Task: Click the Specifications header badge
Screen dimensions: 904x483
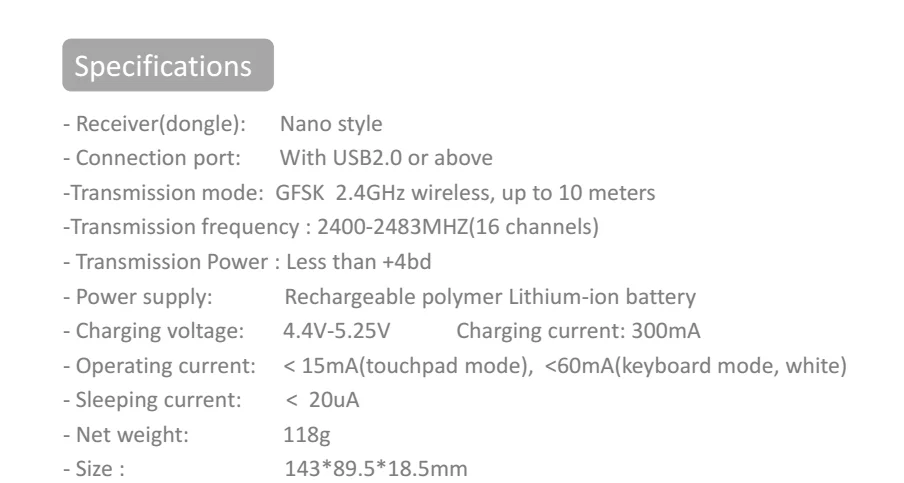Action: [167, 67]
